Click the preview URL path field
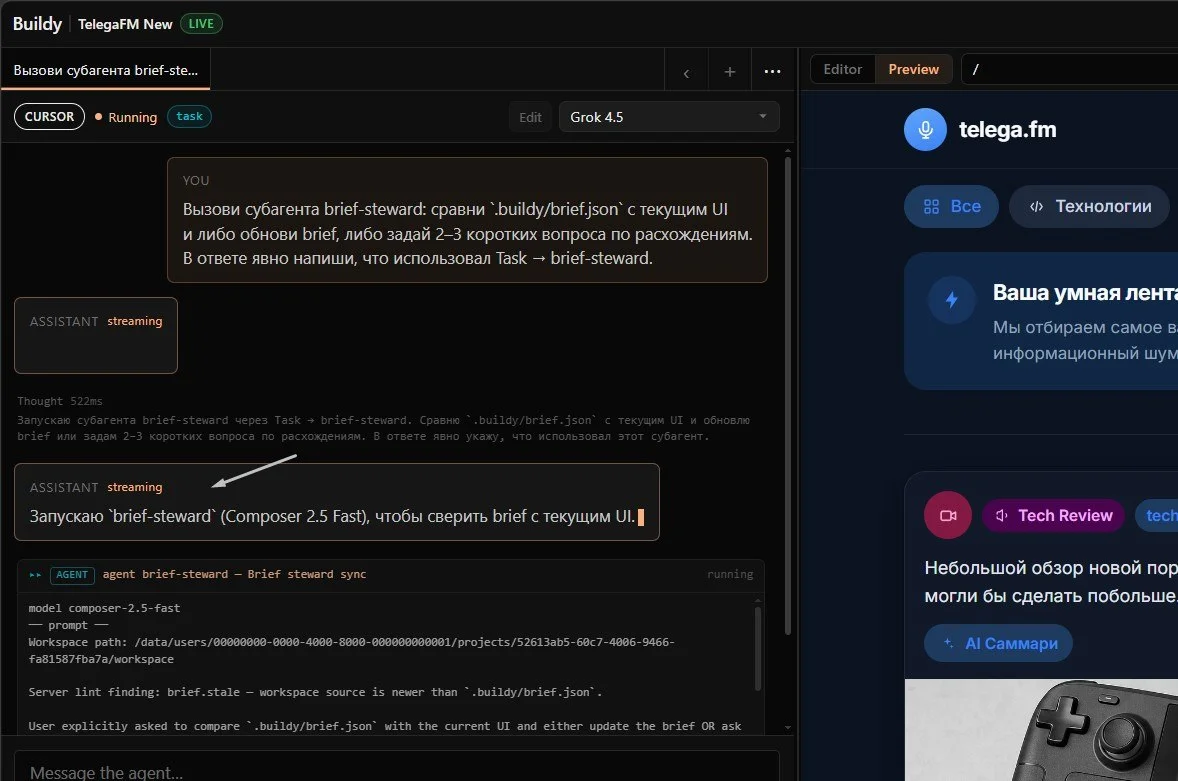Image resolution: width=1178 pixels, height=781 pixels. click(x=1070, y=69)
